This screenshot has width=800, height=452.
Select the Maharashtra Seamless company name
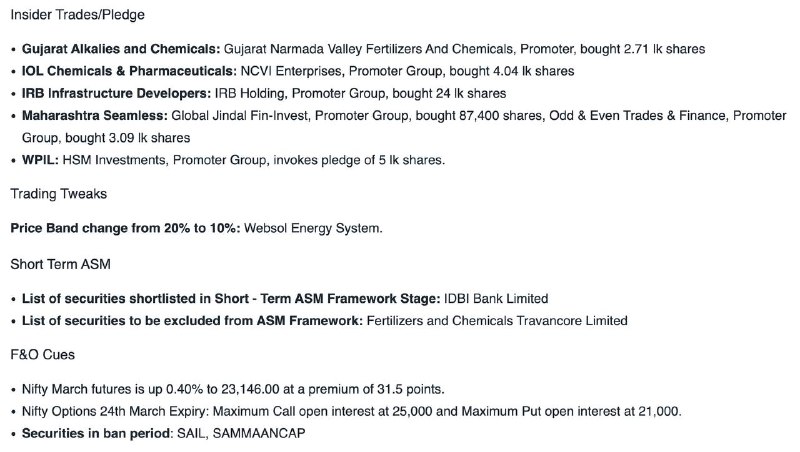pyautogui.click(x=94, y=116)
